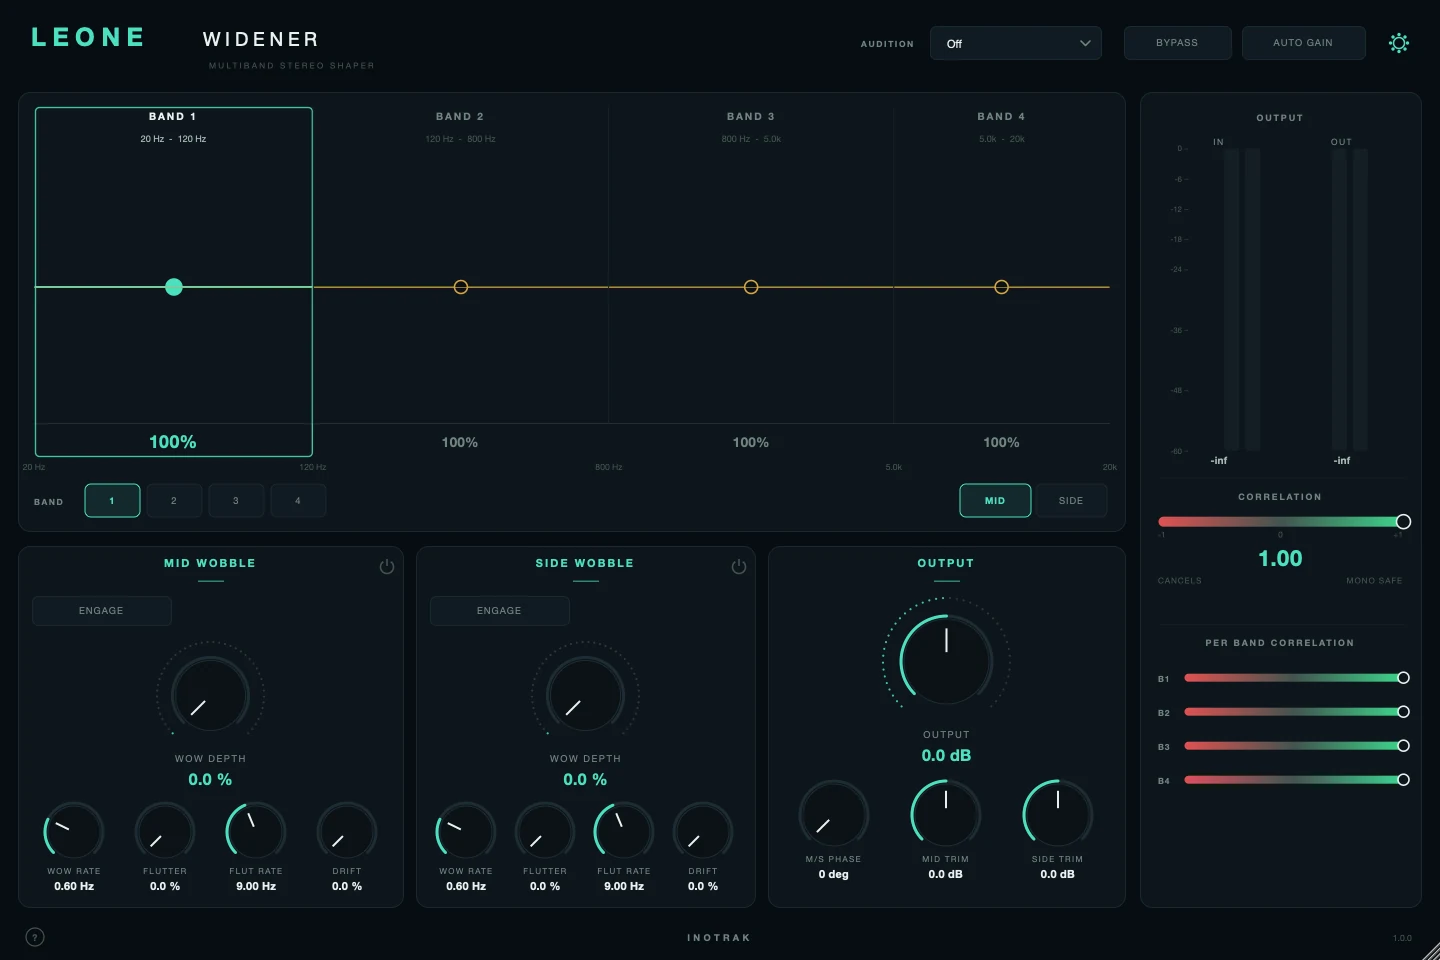This screenshot has width=1440, height=960.
Task: Click the 0.0 dB output value
Action: 946,755
